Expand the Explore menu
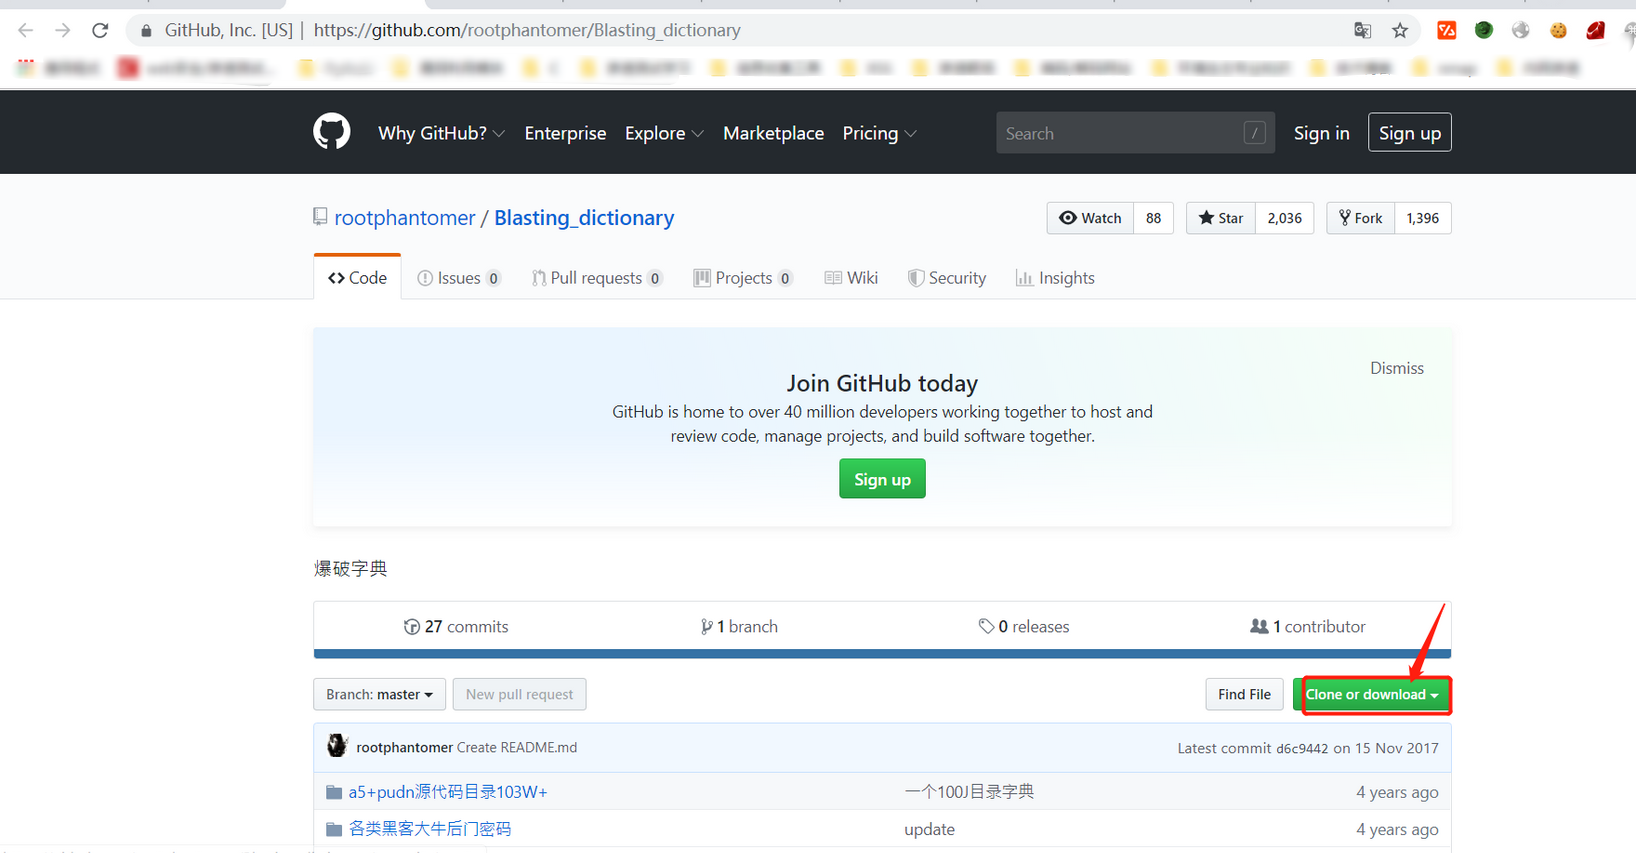 point(664,133)
